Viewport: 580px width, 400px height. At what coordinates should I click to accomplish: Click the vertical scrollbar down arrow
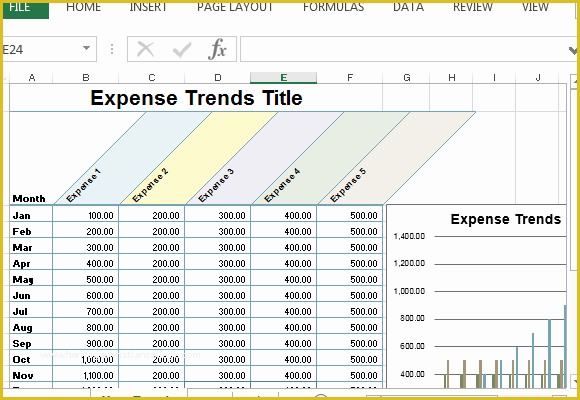pos(574,381)
